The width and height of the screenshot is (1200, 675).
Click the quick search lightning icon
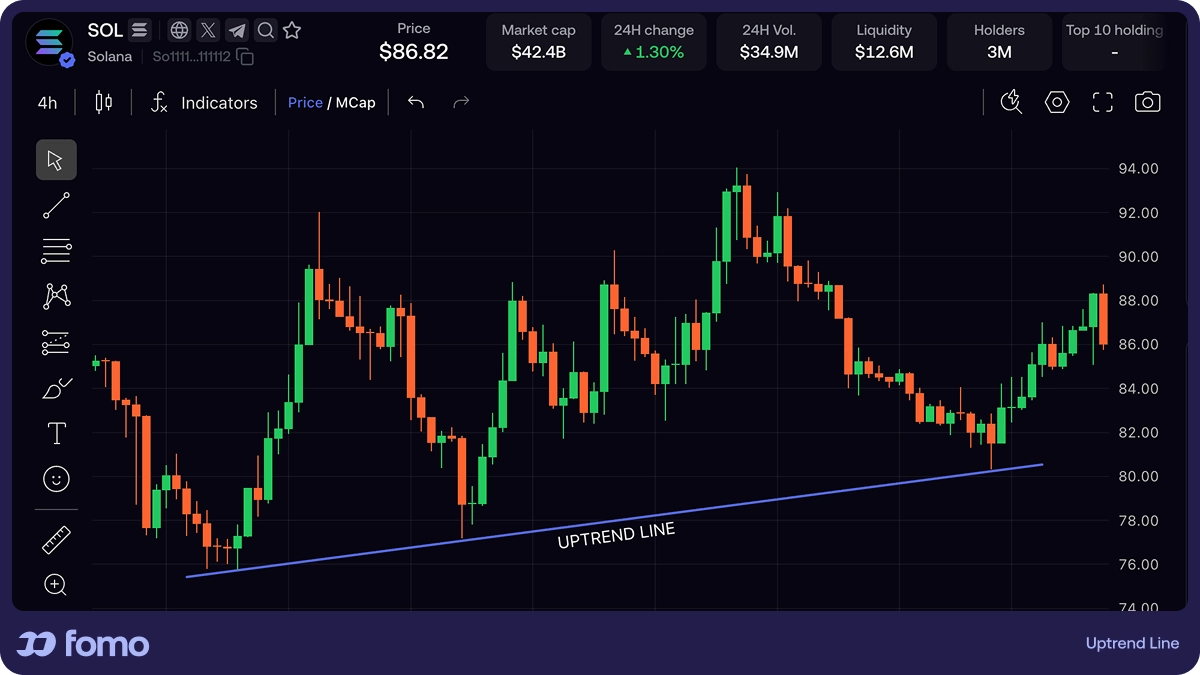point(1011,101)
